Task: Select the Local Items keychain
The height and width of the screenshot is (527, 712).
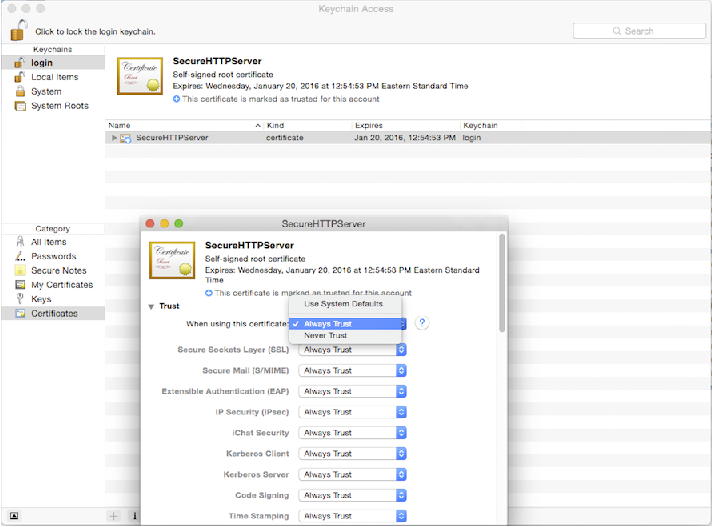Action: pos(53,77)
